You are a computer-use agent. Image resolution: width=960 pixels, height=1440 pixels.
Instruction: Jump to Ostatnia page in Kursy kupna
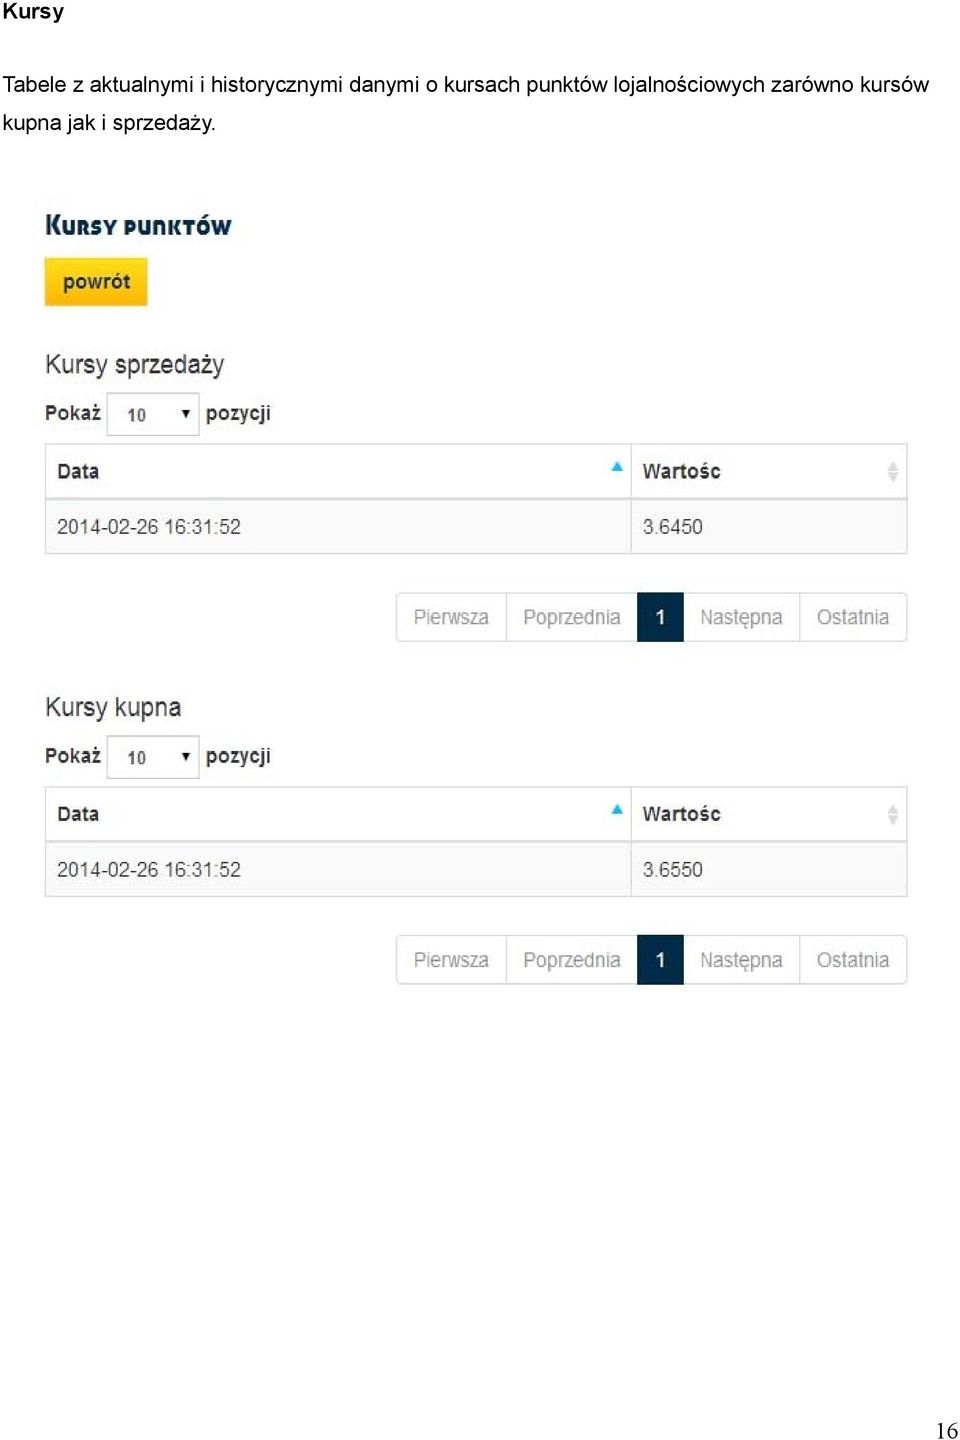853,960
